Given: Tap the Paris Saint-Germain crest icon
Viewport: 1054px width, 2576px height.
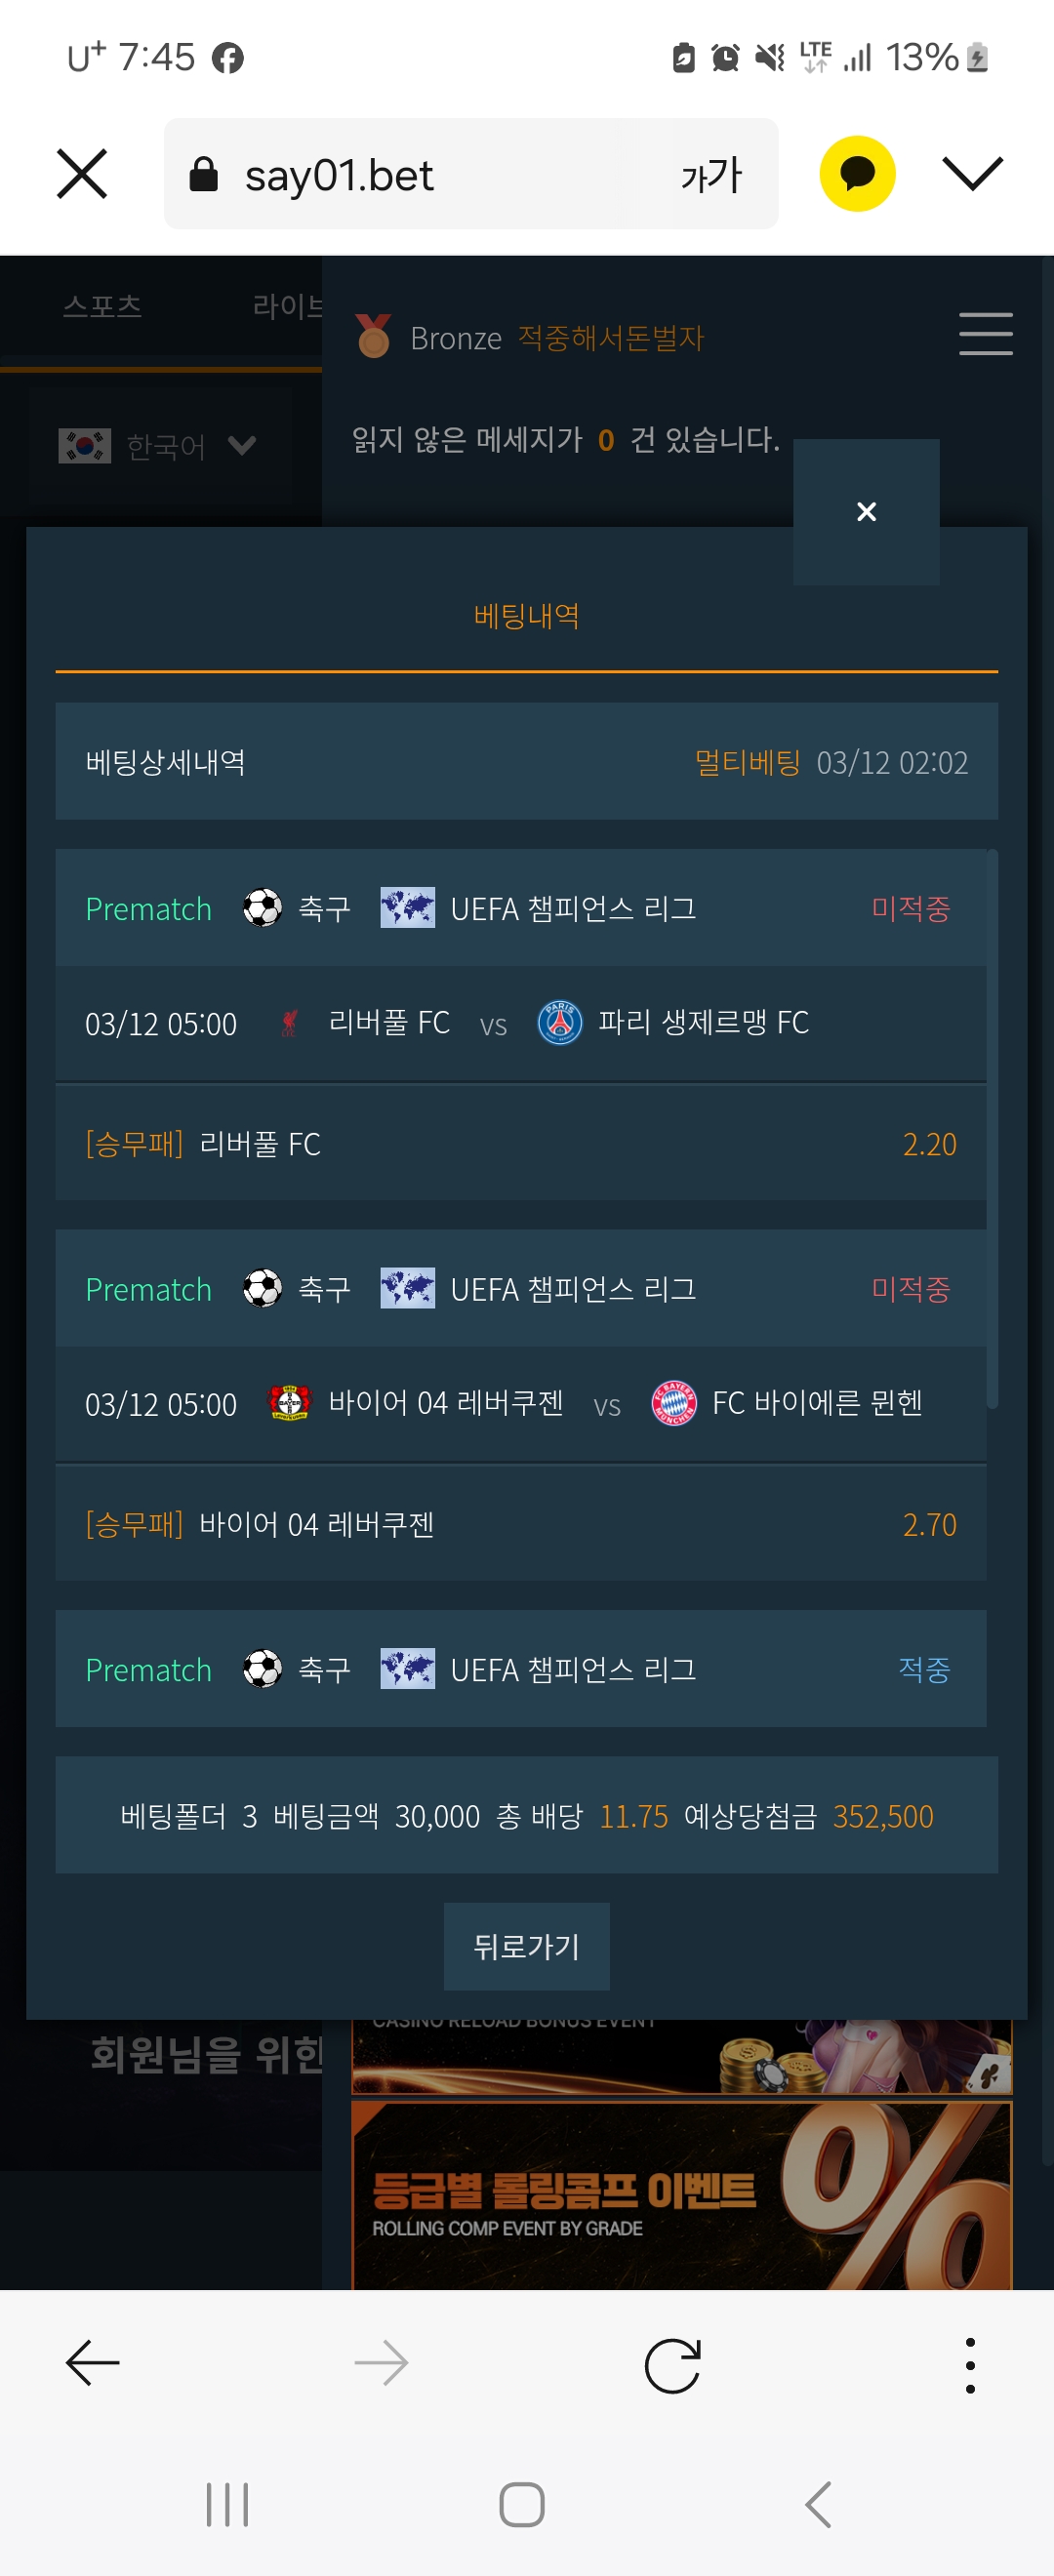Looking at the screenshot, I should 560,1022.
